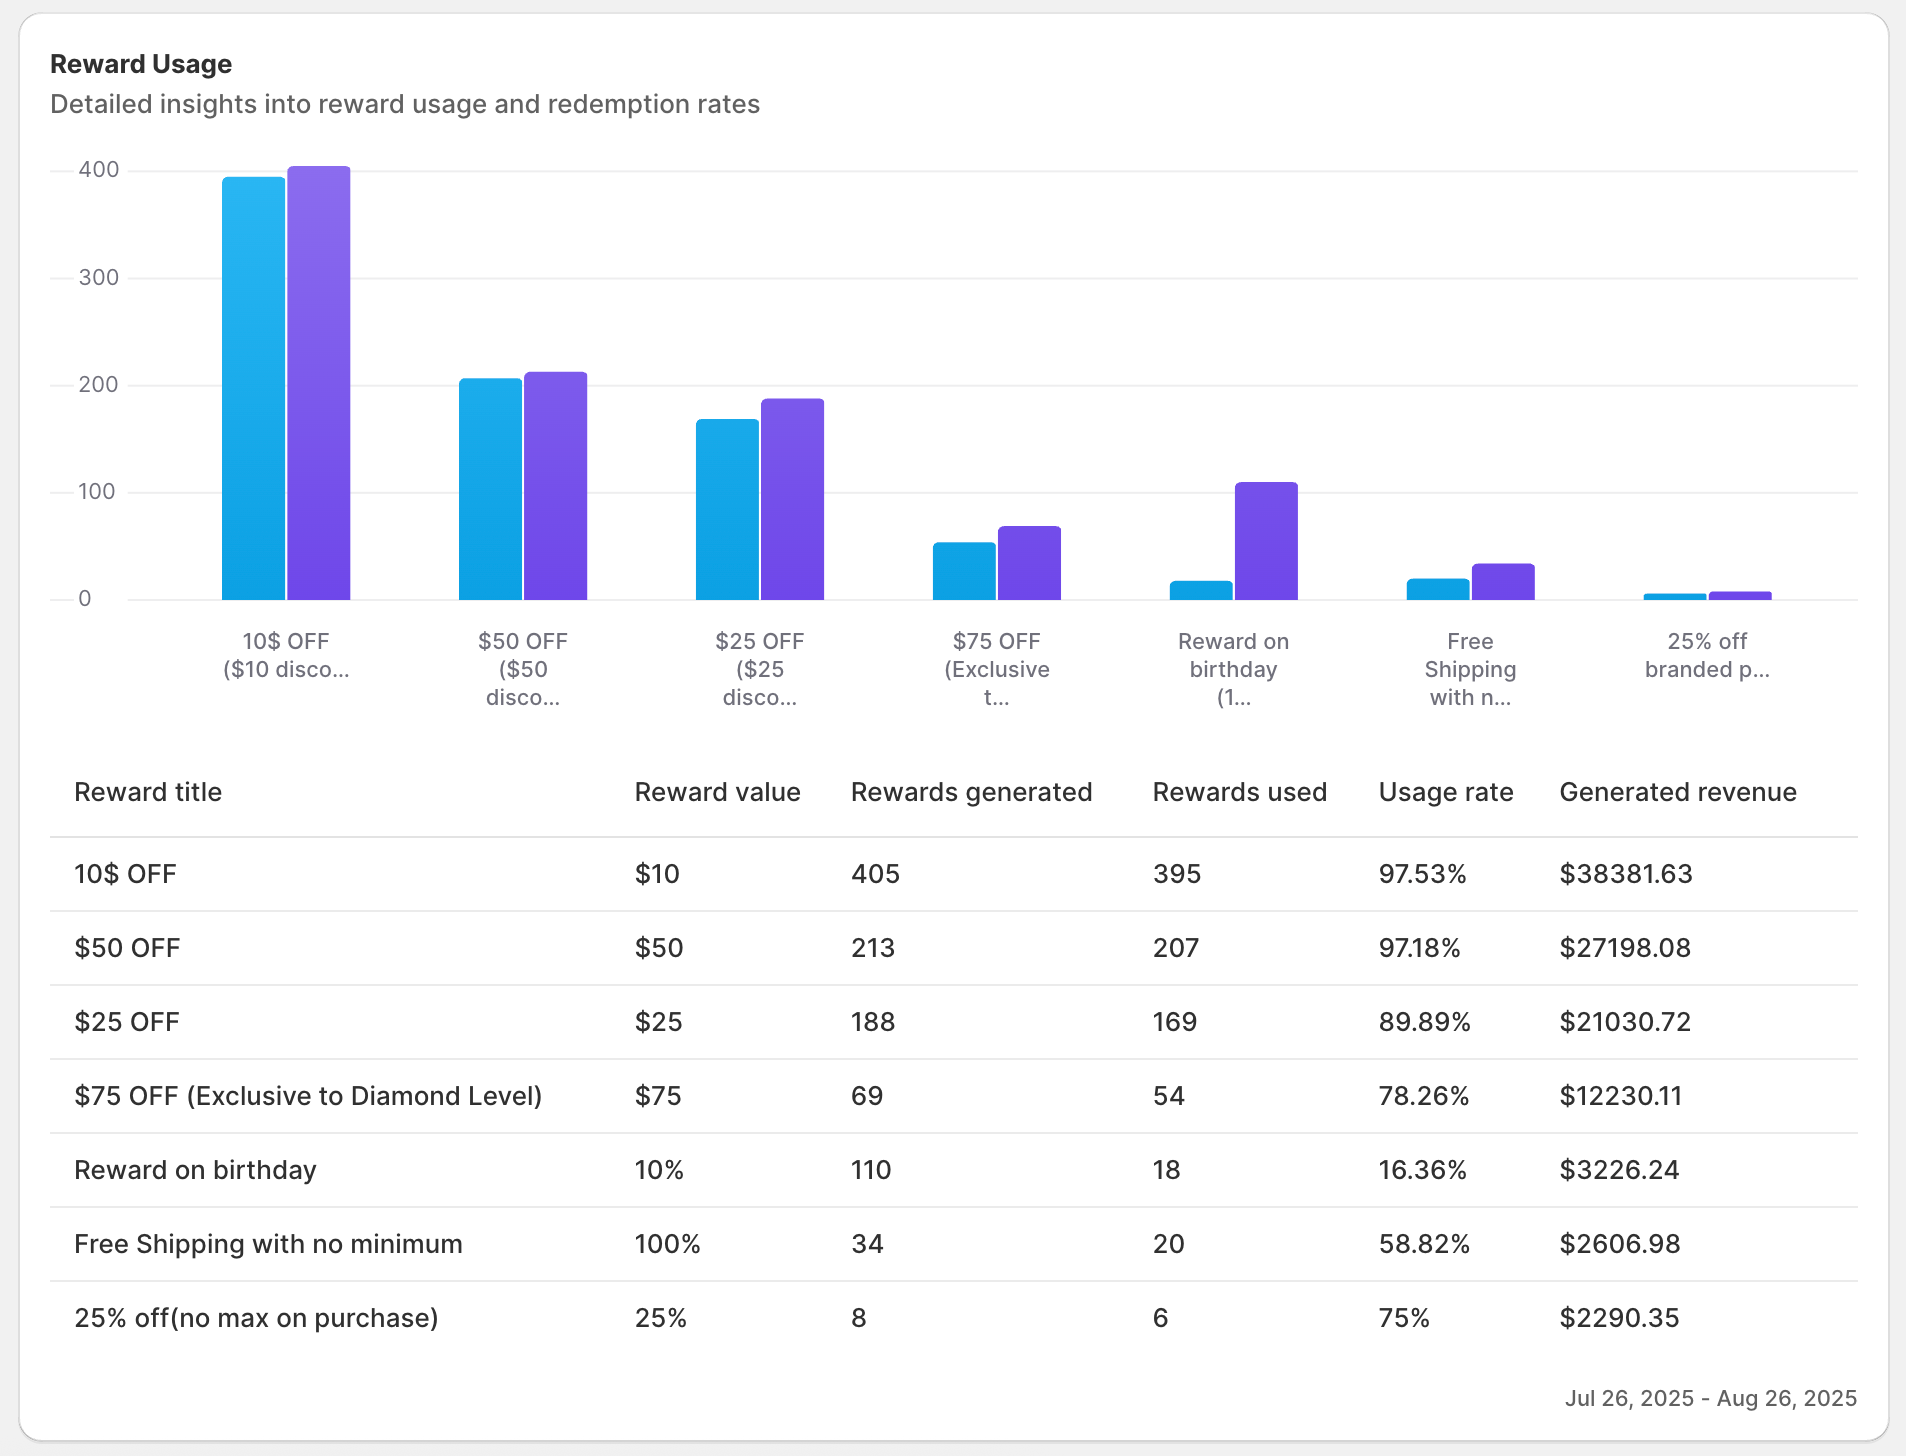The image size is (1906, 1456).
Task: Select the blue bar for $75 OFF
Action: point(964,571)
